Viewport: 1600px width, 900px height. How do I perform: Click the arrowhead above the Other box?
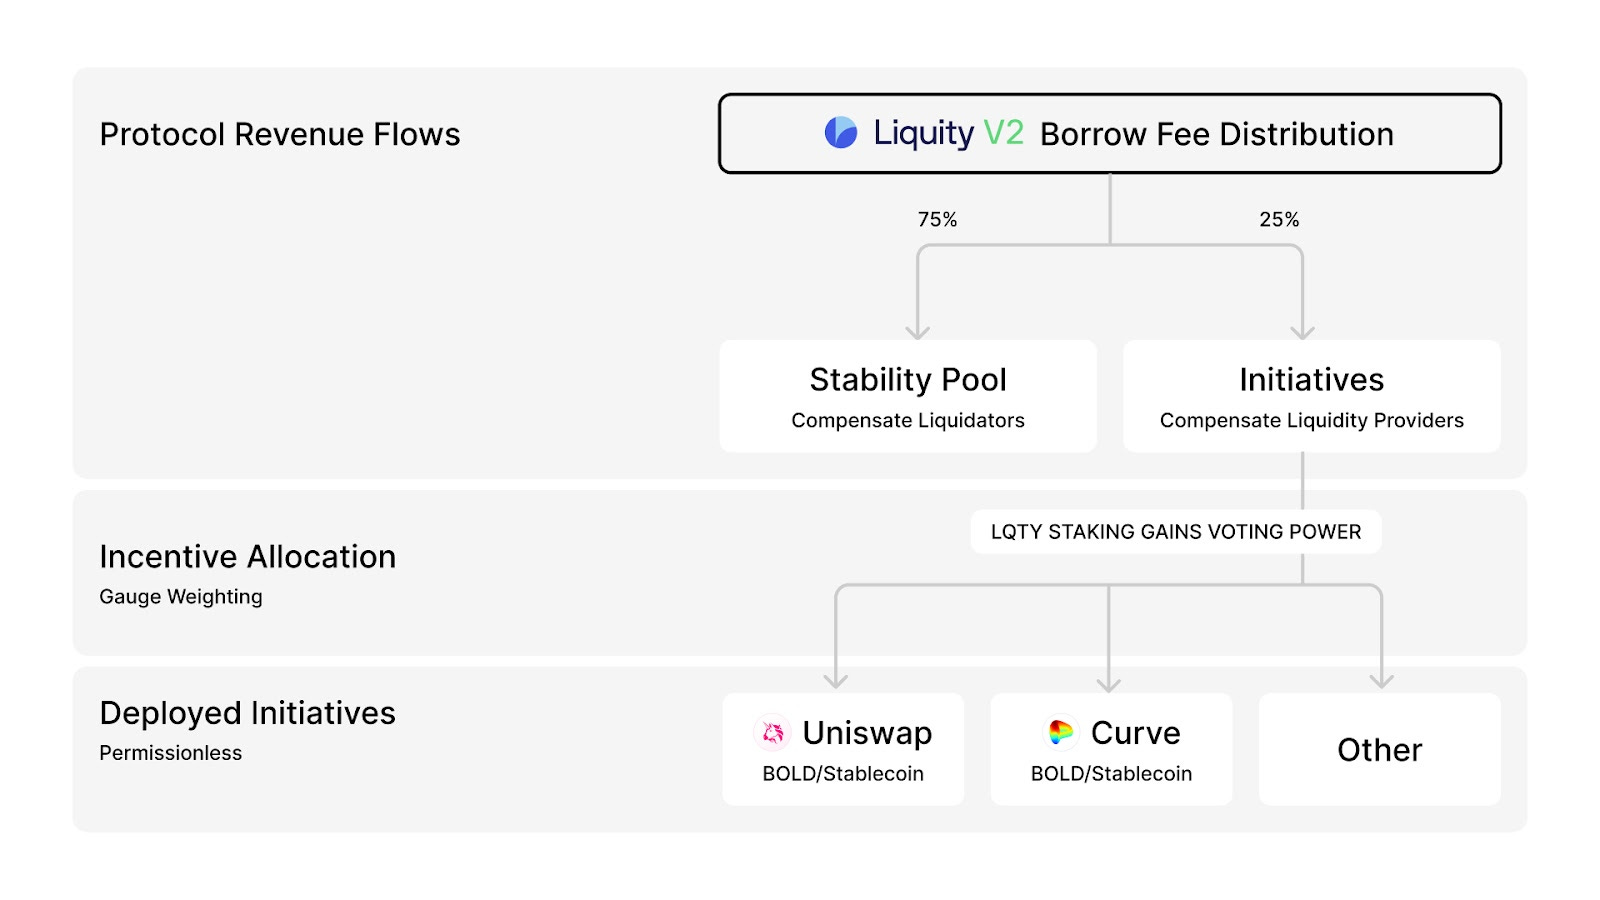click(1381, 680)
